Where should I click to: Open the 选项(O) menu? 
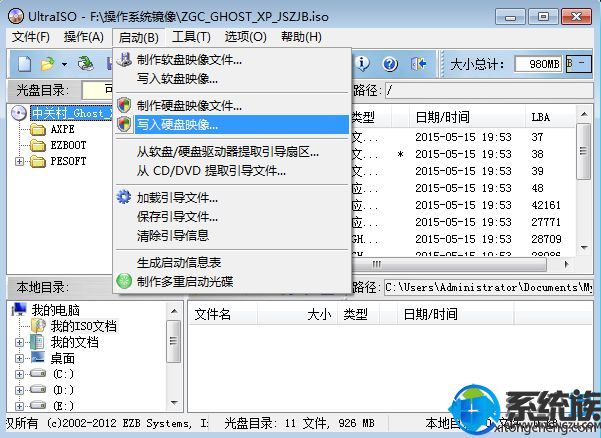[x=245, y=37]
